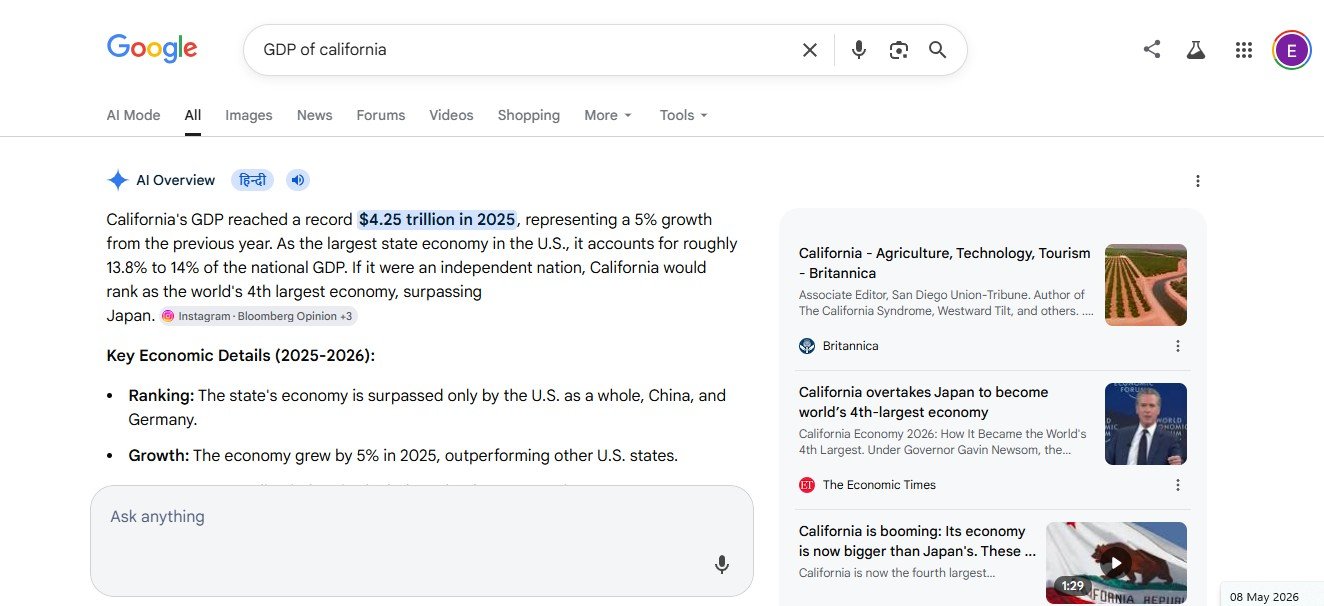Click the highlighted $4.25 trillion in 2025 text

tap(437, 220)
